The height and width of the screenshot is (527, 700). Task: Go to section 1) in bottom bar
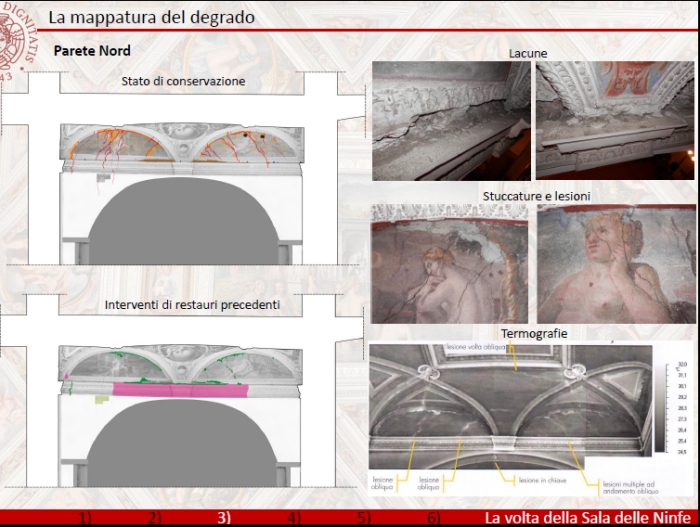[85, 518]
